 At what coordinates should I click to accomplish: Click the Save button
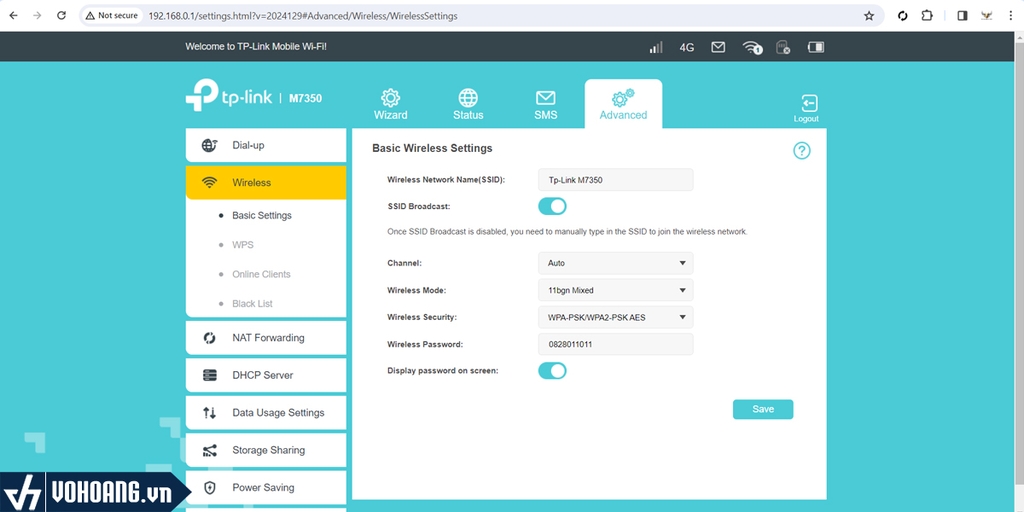click(x=762, y=409)
